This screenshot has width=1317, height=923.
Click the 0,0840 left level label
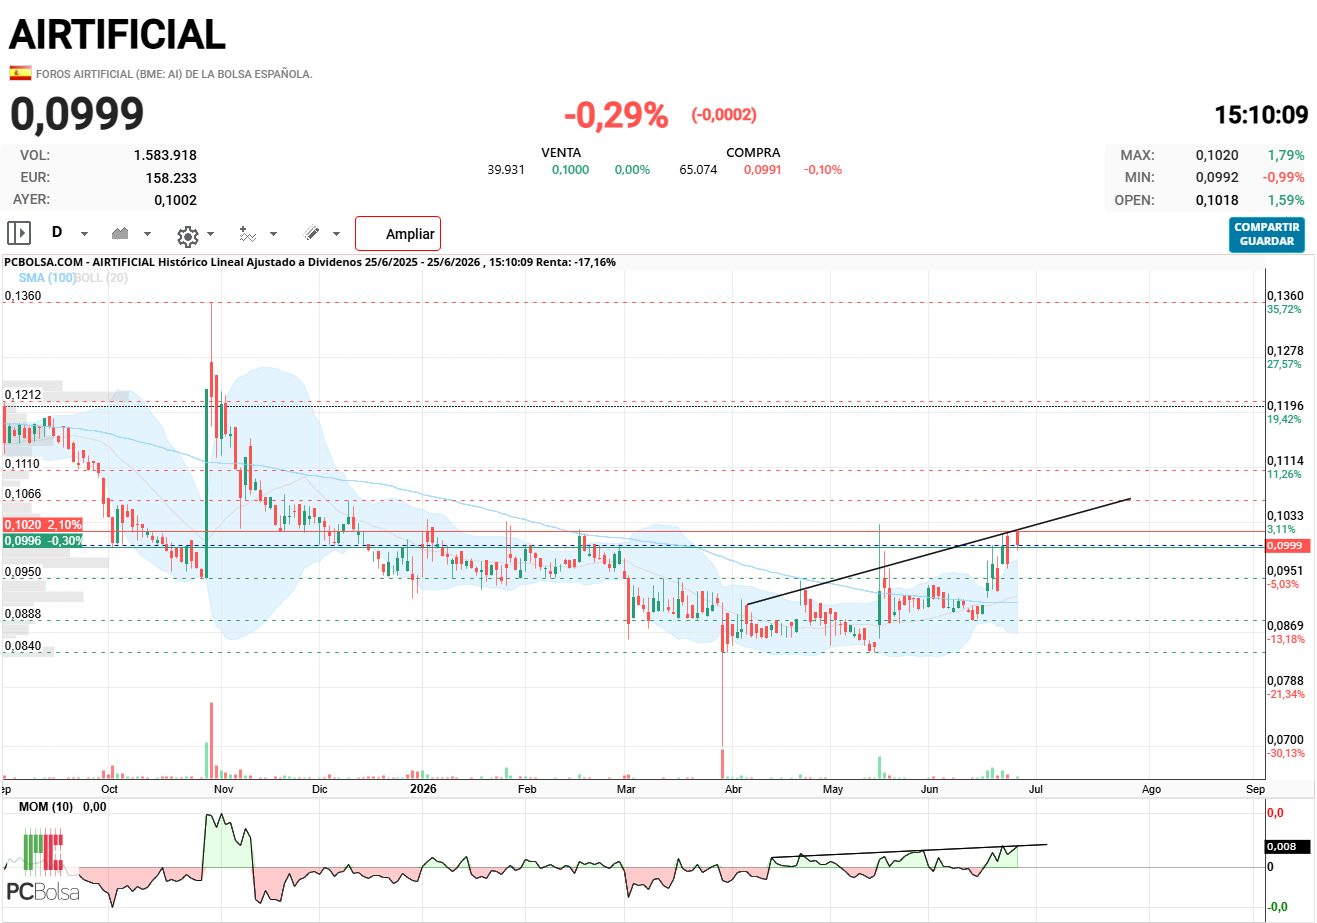click(23, 646)
